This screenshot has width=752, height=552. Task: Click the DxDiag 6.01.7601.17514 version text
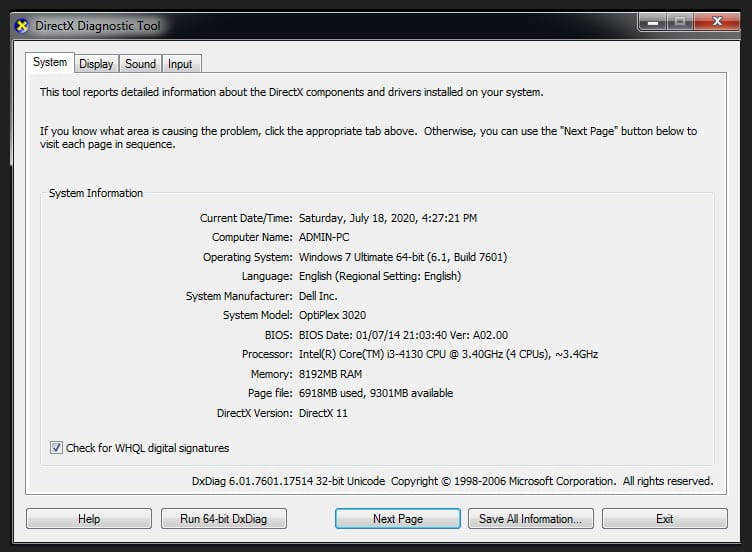288,481
